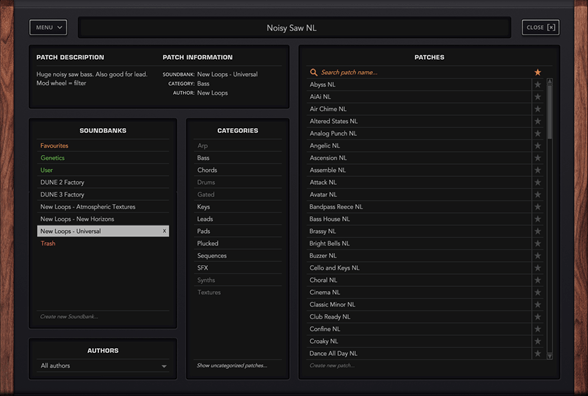Open the MENU dropdown
The width and height of the screenshot is (588, 396).
(48, 27)
